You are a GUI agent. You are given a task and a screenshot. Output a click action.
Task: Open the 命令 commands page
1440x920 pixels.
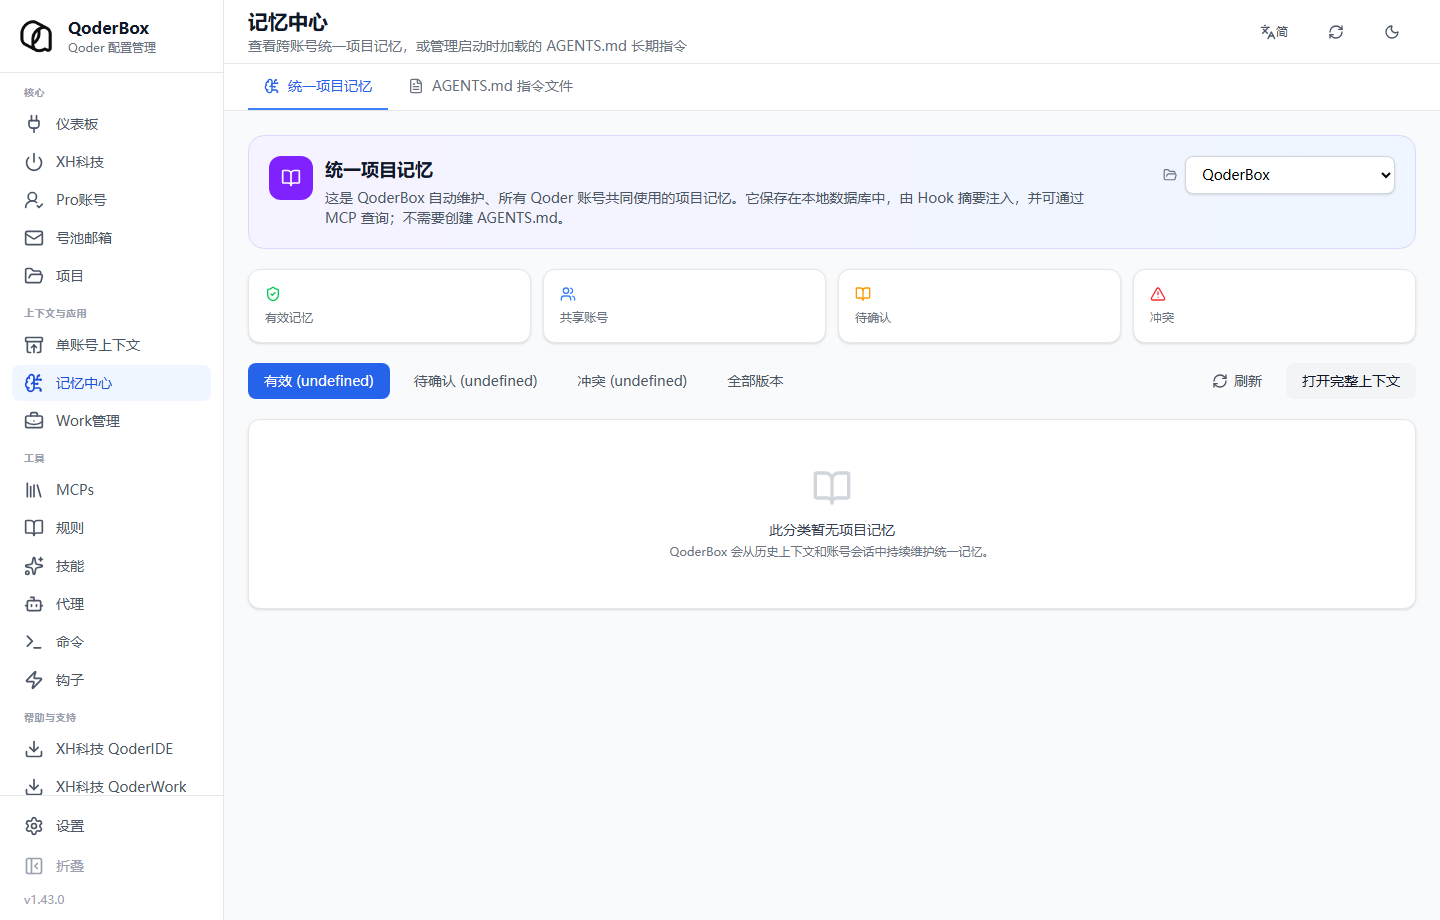point(111,642)
